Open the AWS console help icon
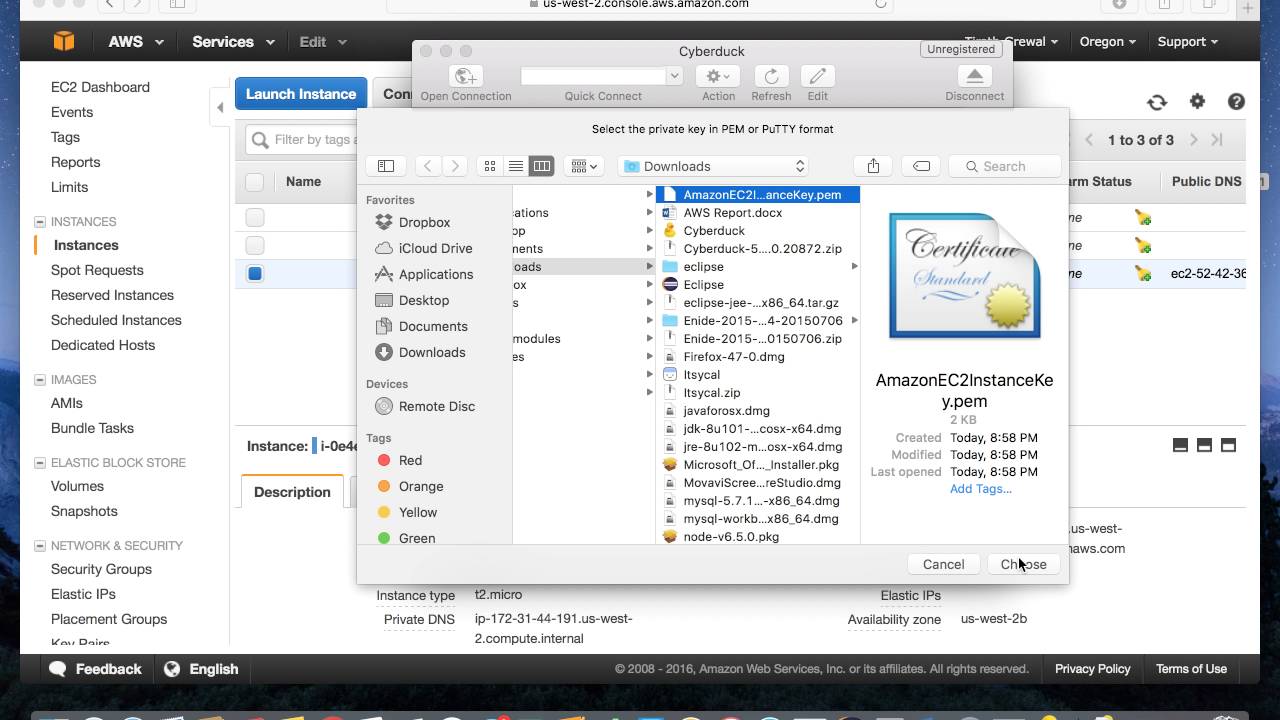The width and height of the screenshot is (1280, 720). pos(1236,101)
